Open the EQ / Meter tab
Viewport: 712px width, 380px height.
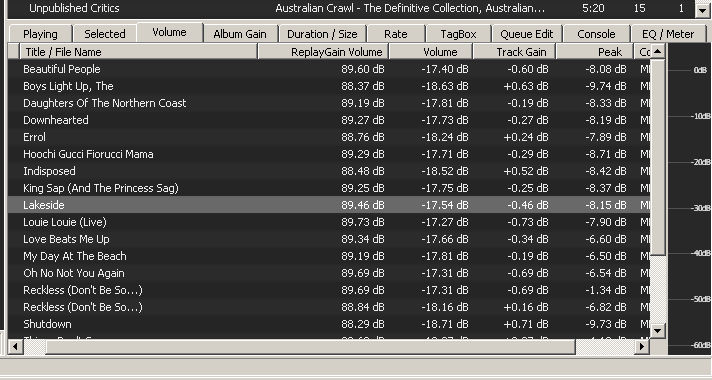click(x=668, y=34)
